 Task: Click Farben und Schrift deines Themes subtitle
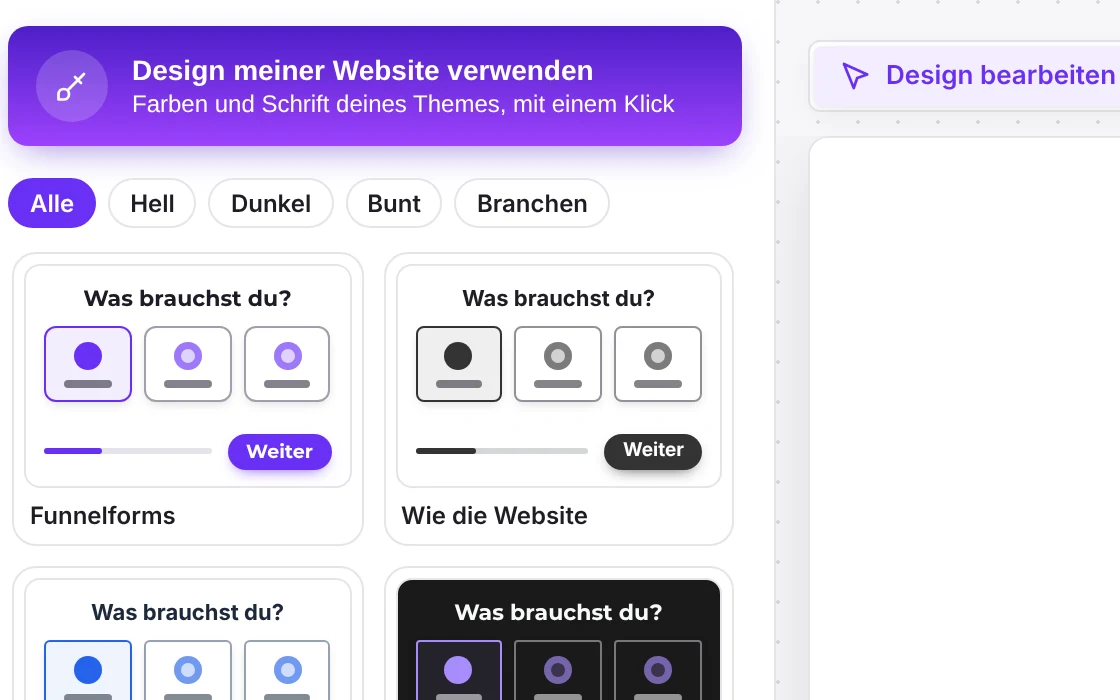(x=403, y=104)
